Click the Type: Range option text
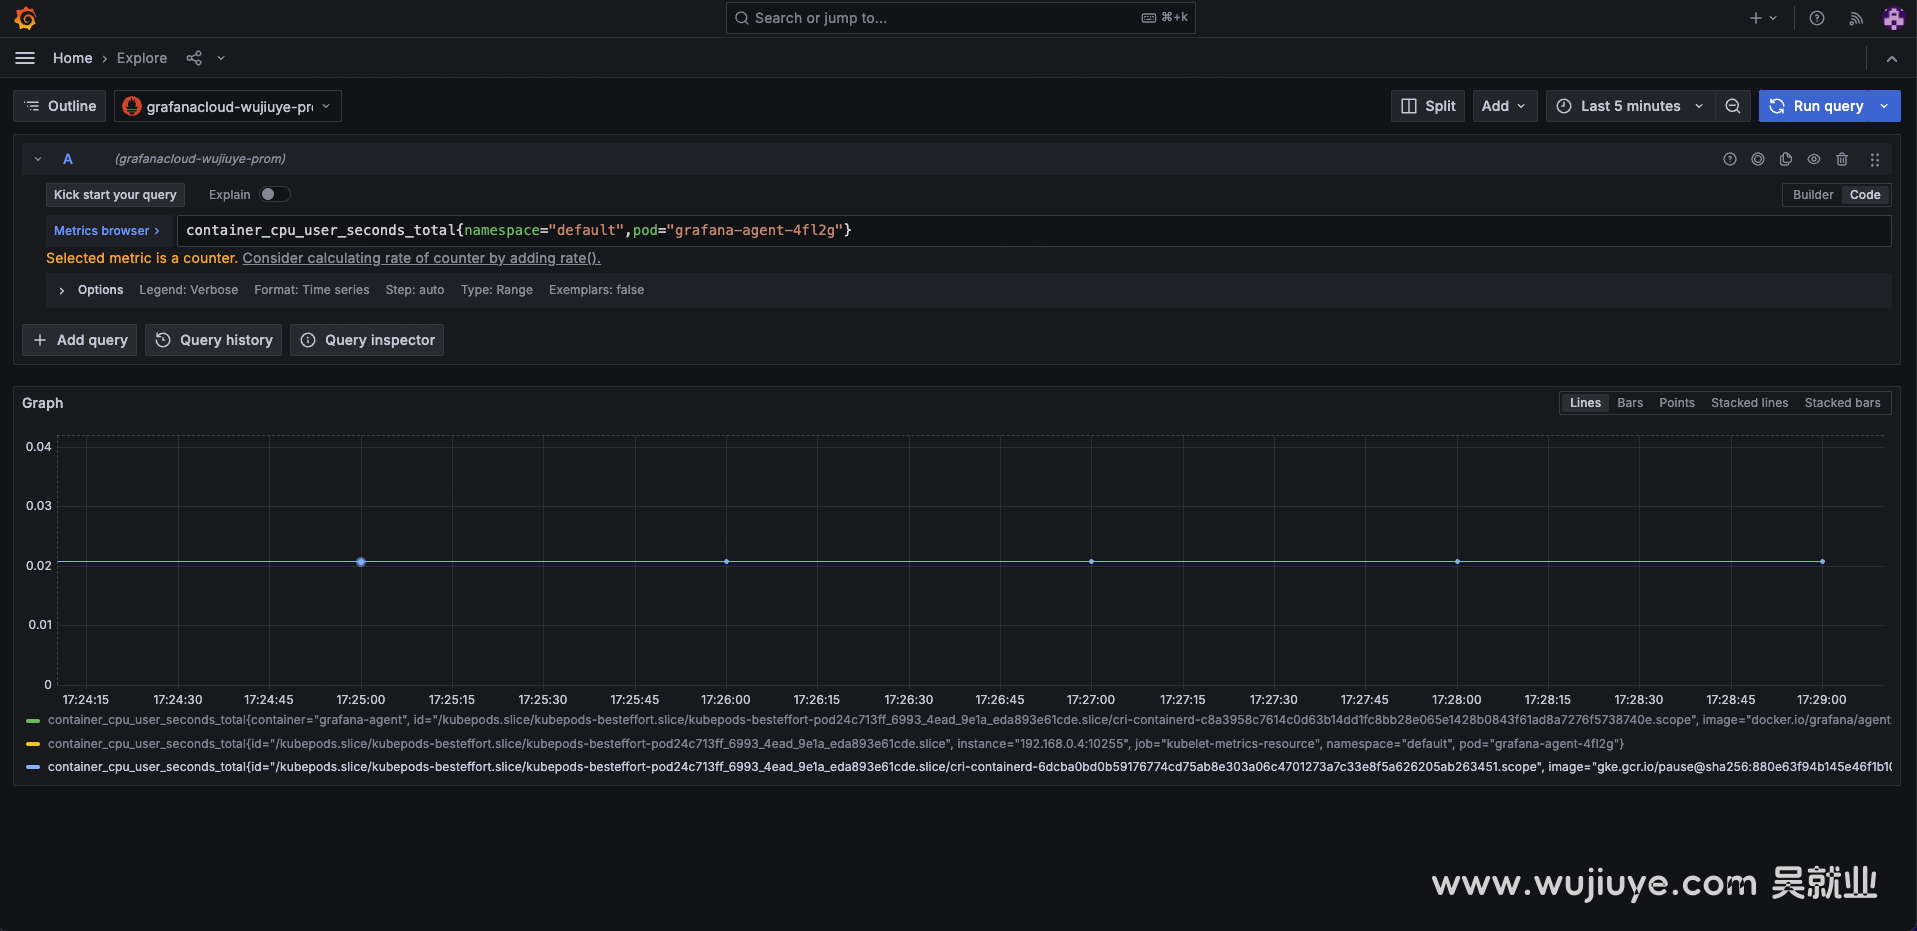1917x931 pixels. [x=496, y=290]
